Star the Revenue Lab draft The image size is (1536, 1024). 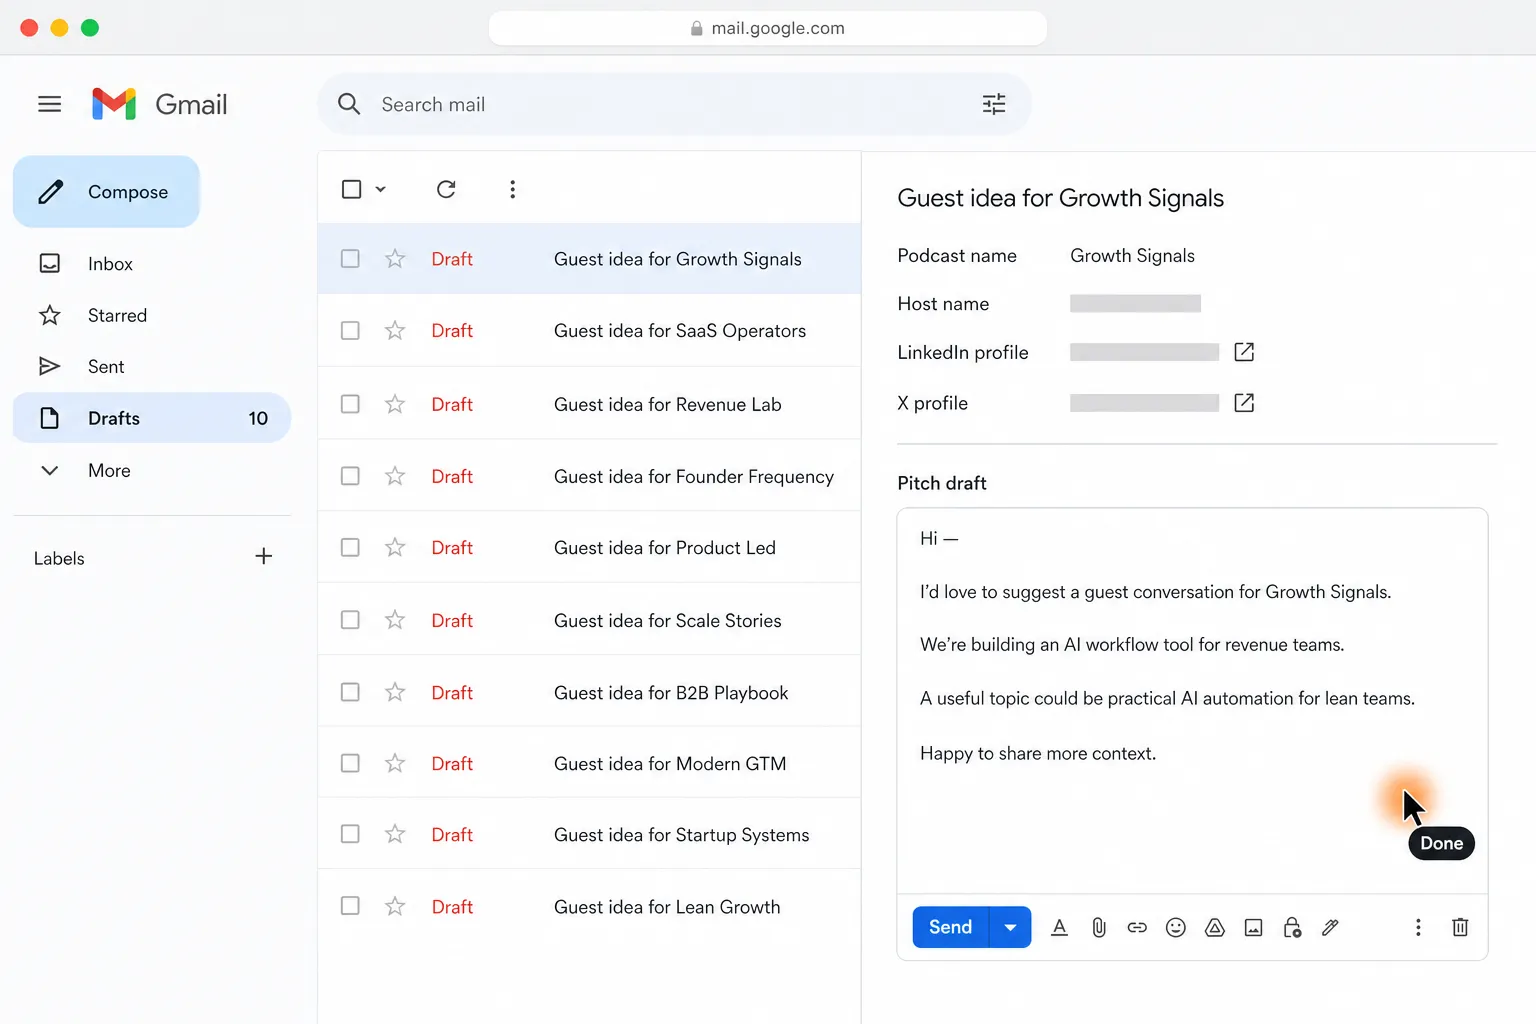tap(395, 404)
